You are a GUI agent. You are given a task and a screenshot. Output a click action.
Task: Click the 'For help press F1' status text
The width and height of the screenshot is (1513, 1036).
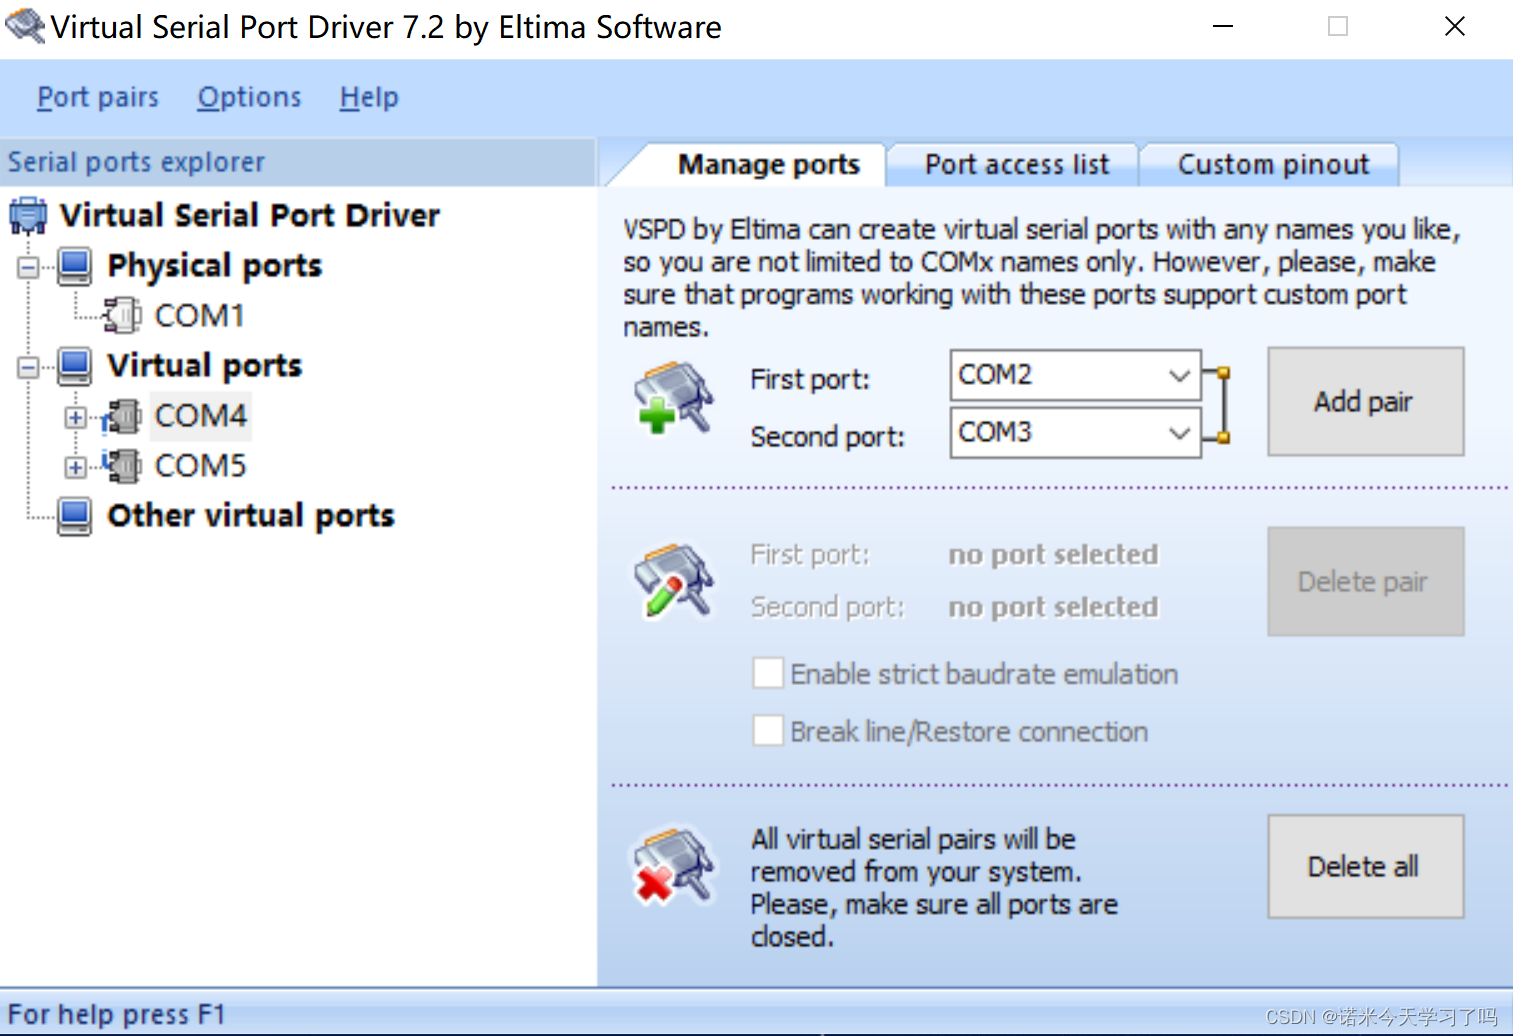pos(117,1014)
